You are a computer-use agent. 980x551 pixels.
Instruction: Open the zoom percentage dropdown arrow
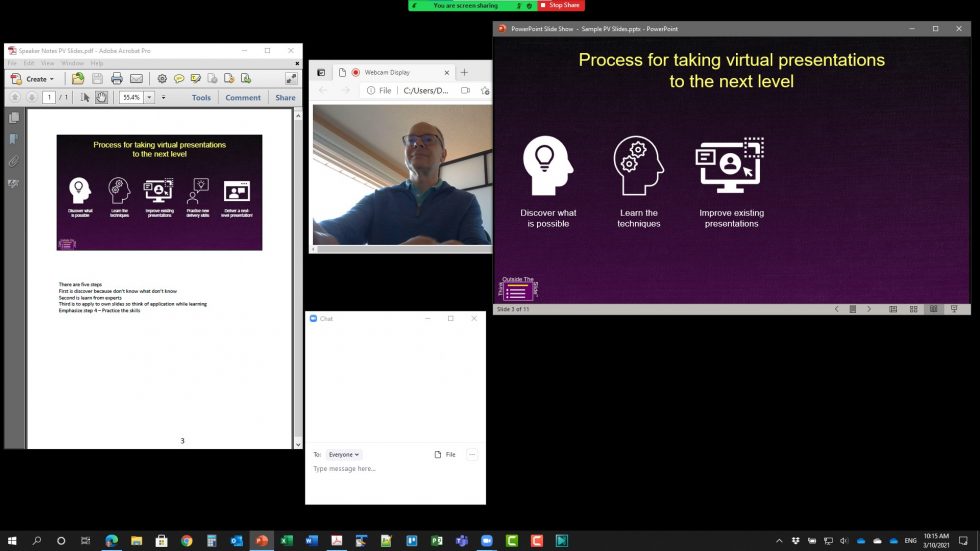(x=149, y=97)
